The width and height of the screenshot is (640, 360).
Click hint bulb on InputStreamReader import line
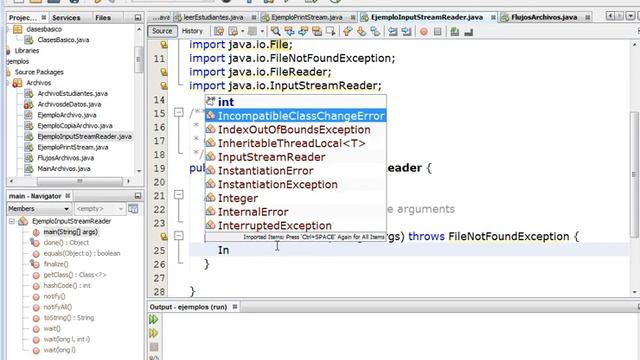point(164,86)
